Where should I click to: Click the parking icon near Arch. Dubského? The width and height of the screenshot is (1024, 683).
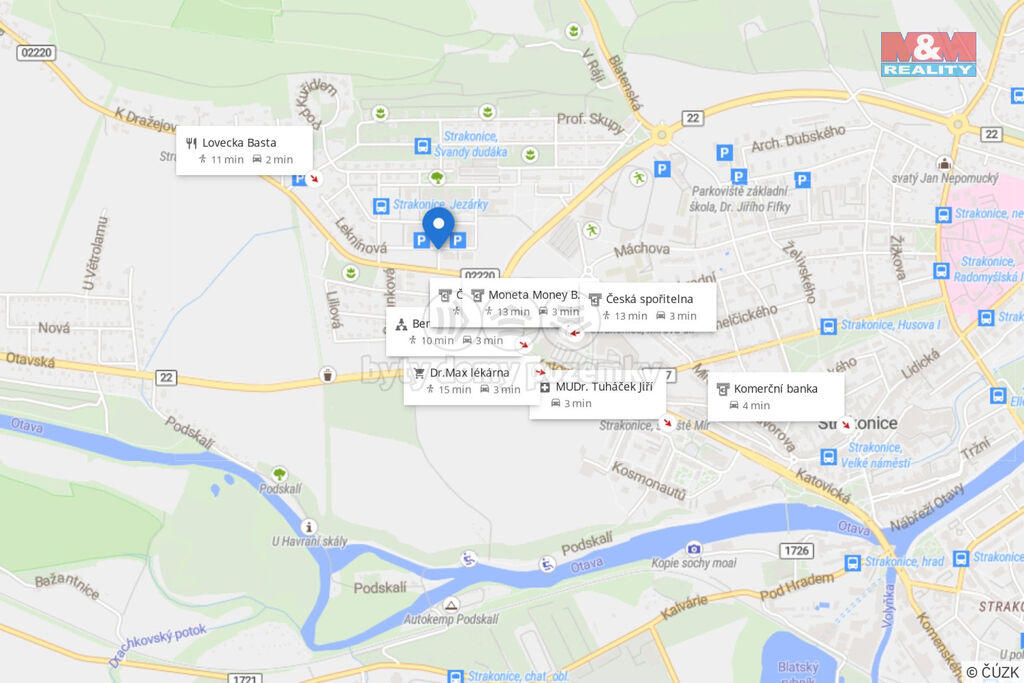[724, 153]
